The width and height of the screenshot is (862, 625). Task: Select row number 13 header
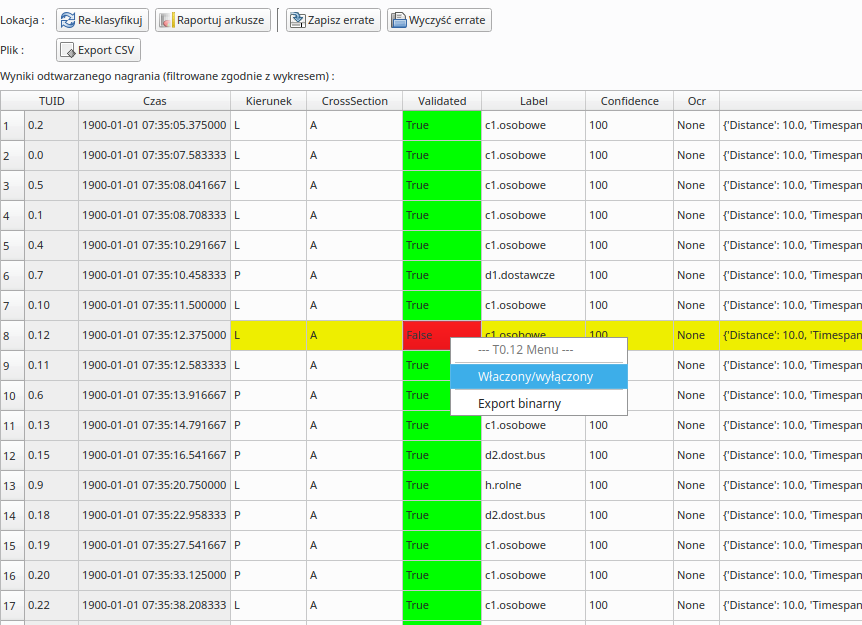[x=11, y=485]
